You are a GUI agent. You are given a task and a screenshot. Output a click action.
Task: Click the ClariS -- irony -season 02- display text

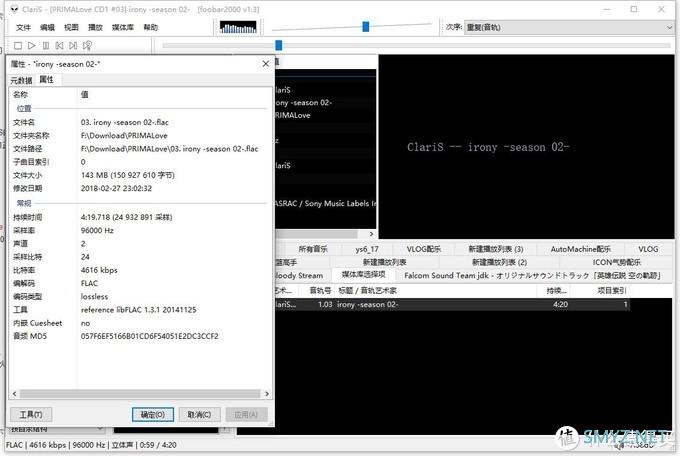(488, 147)
